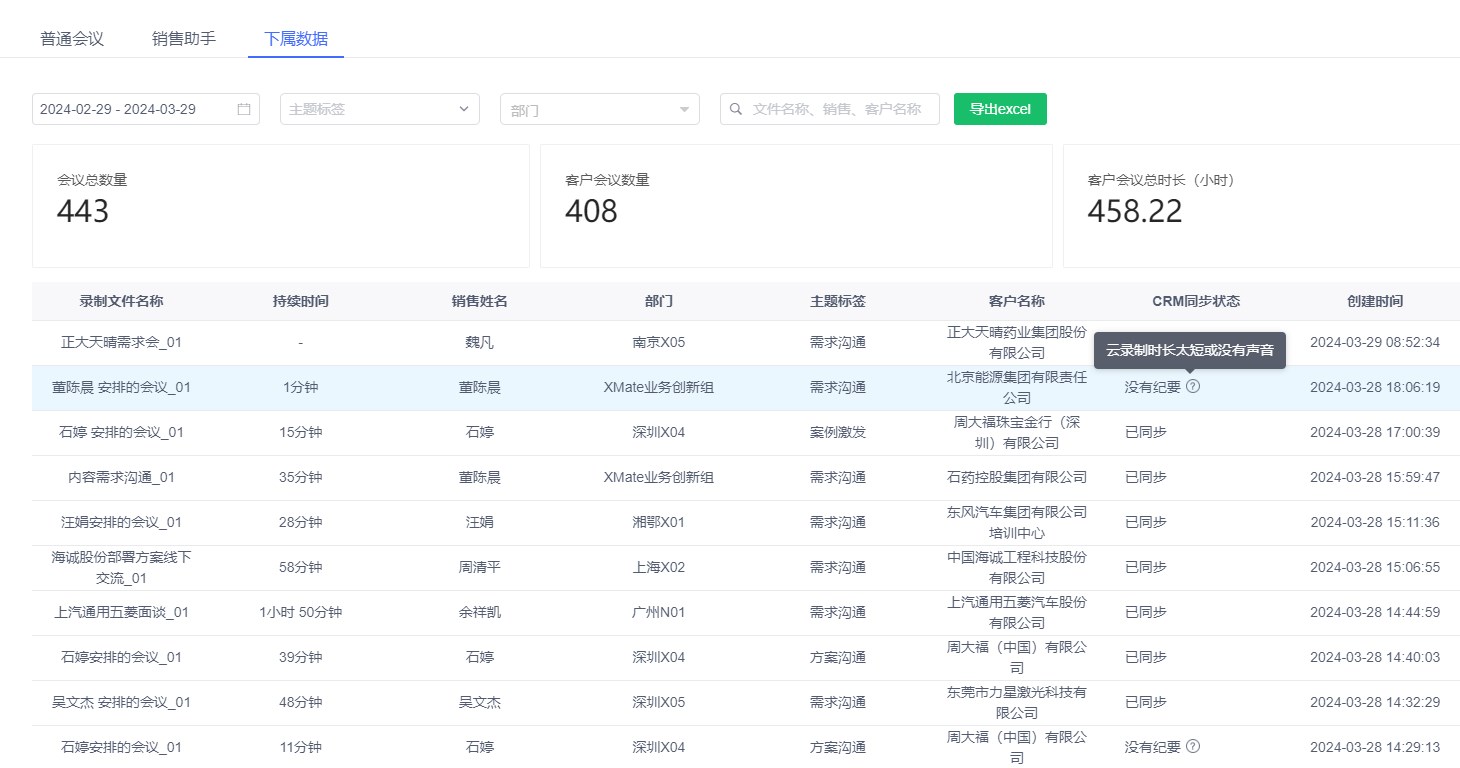Click the CRM同步状态 column header
Screen dimensions: 1460x768
click(x=1196, y=301)
